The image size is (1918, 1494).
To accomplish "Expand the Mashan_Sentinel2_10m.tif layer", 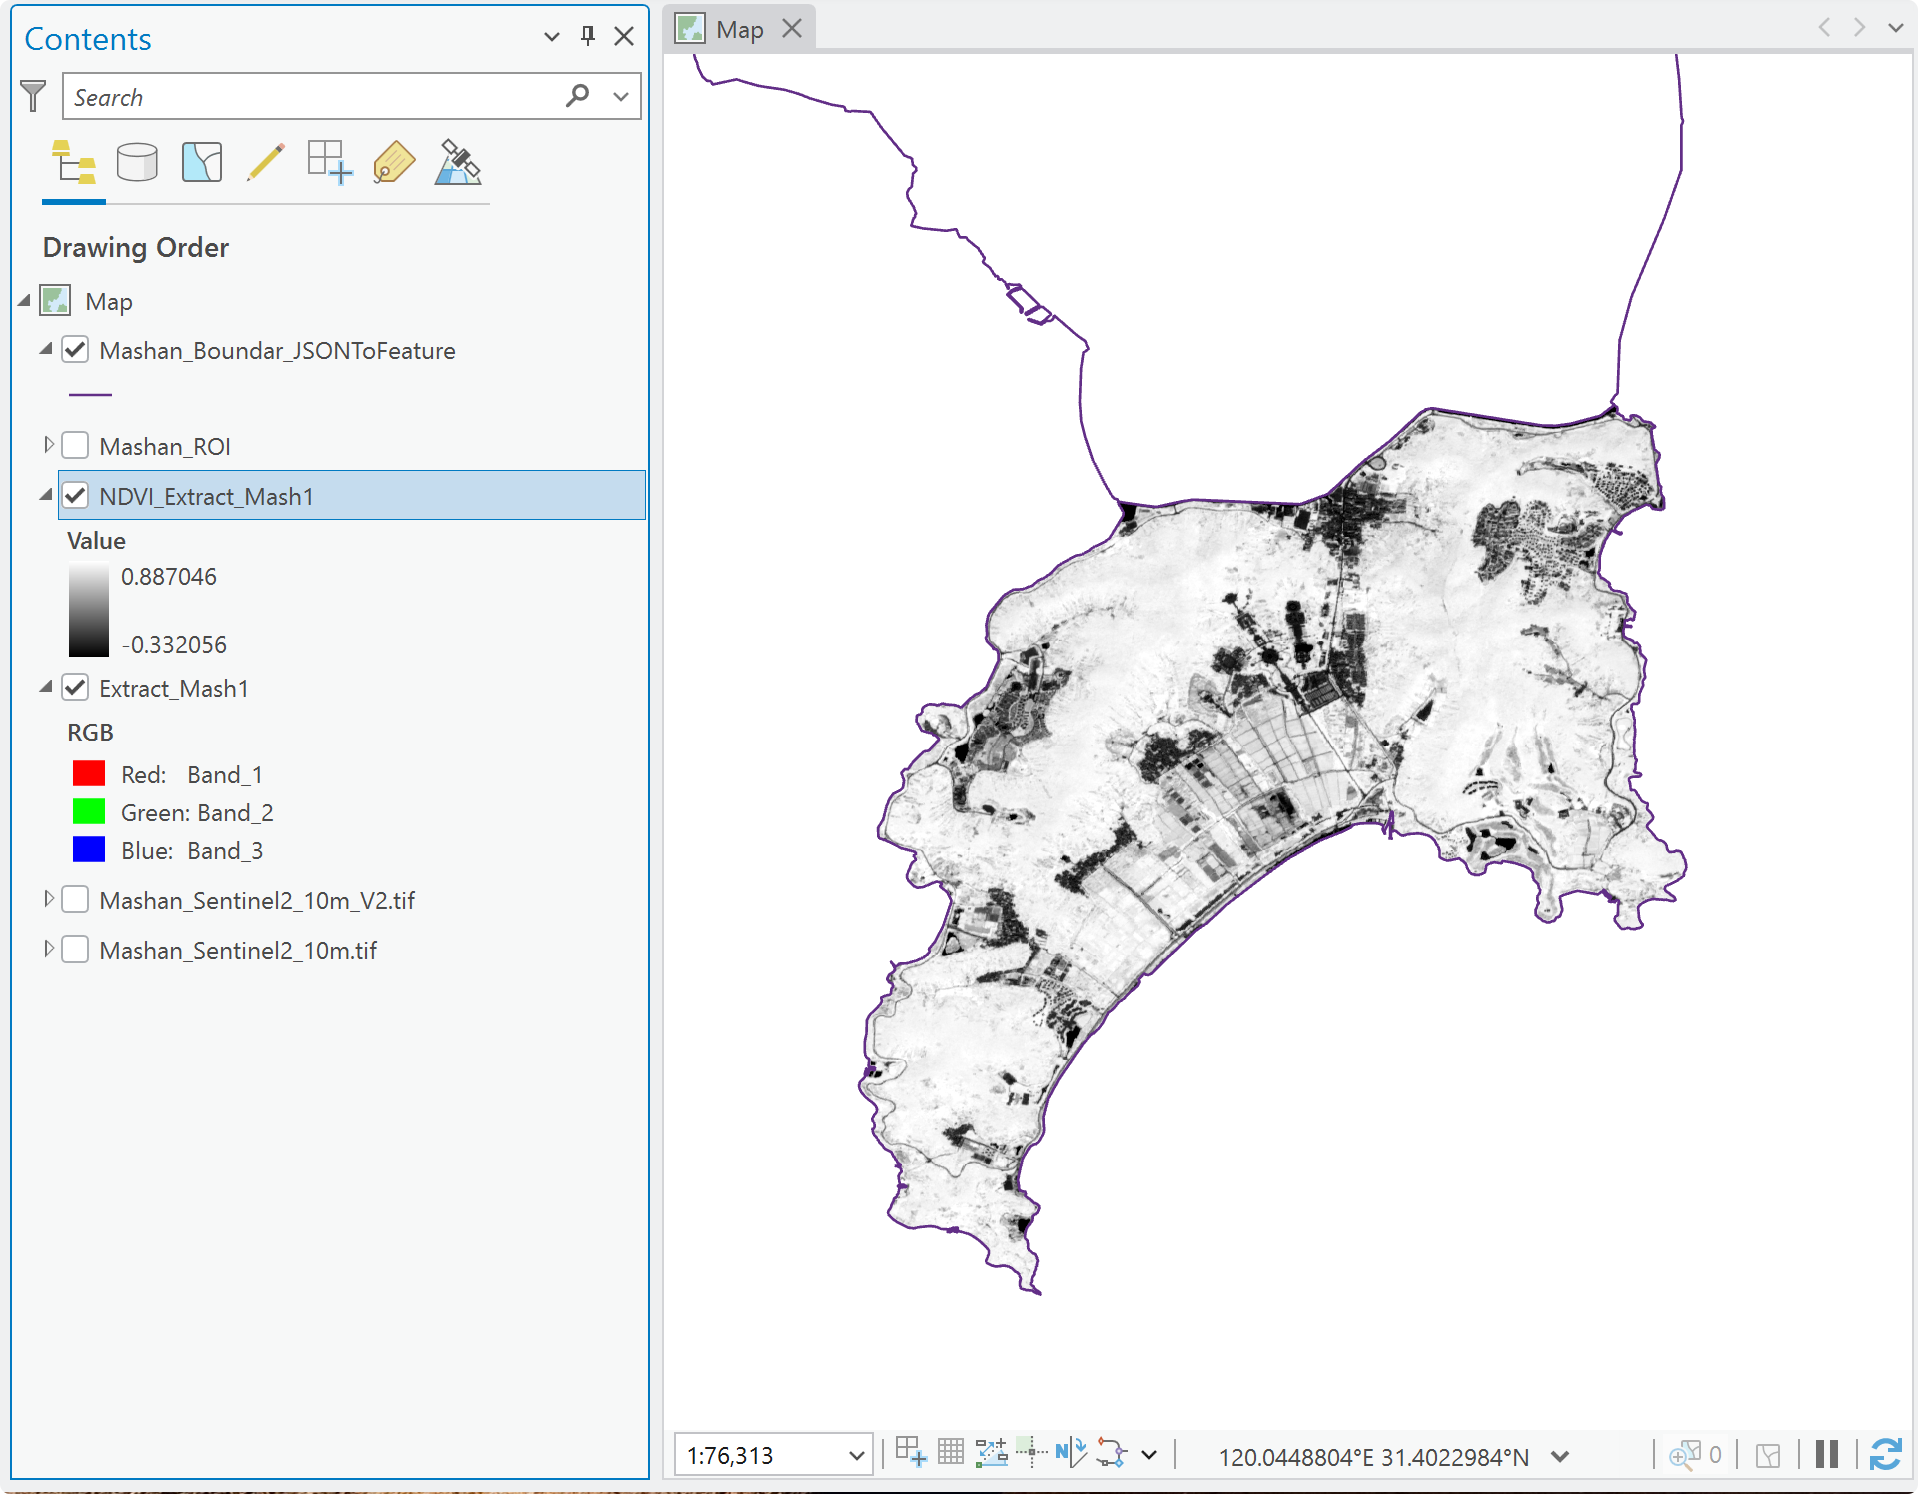I will 48,948.
